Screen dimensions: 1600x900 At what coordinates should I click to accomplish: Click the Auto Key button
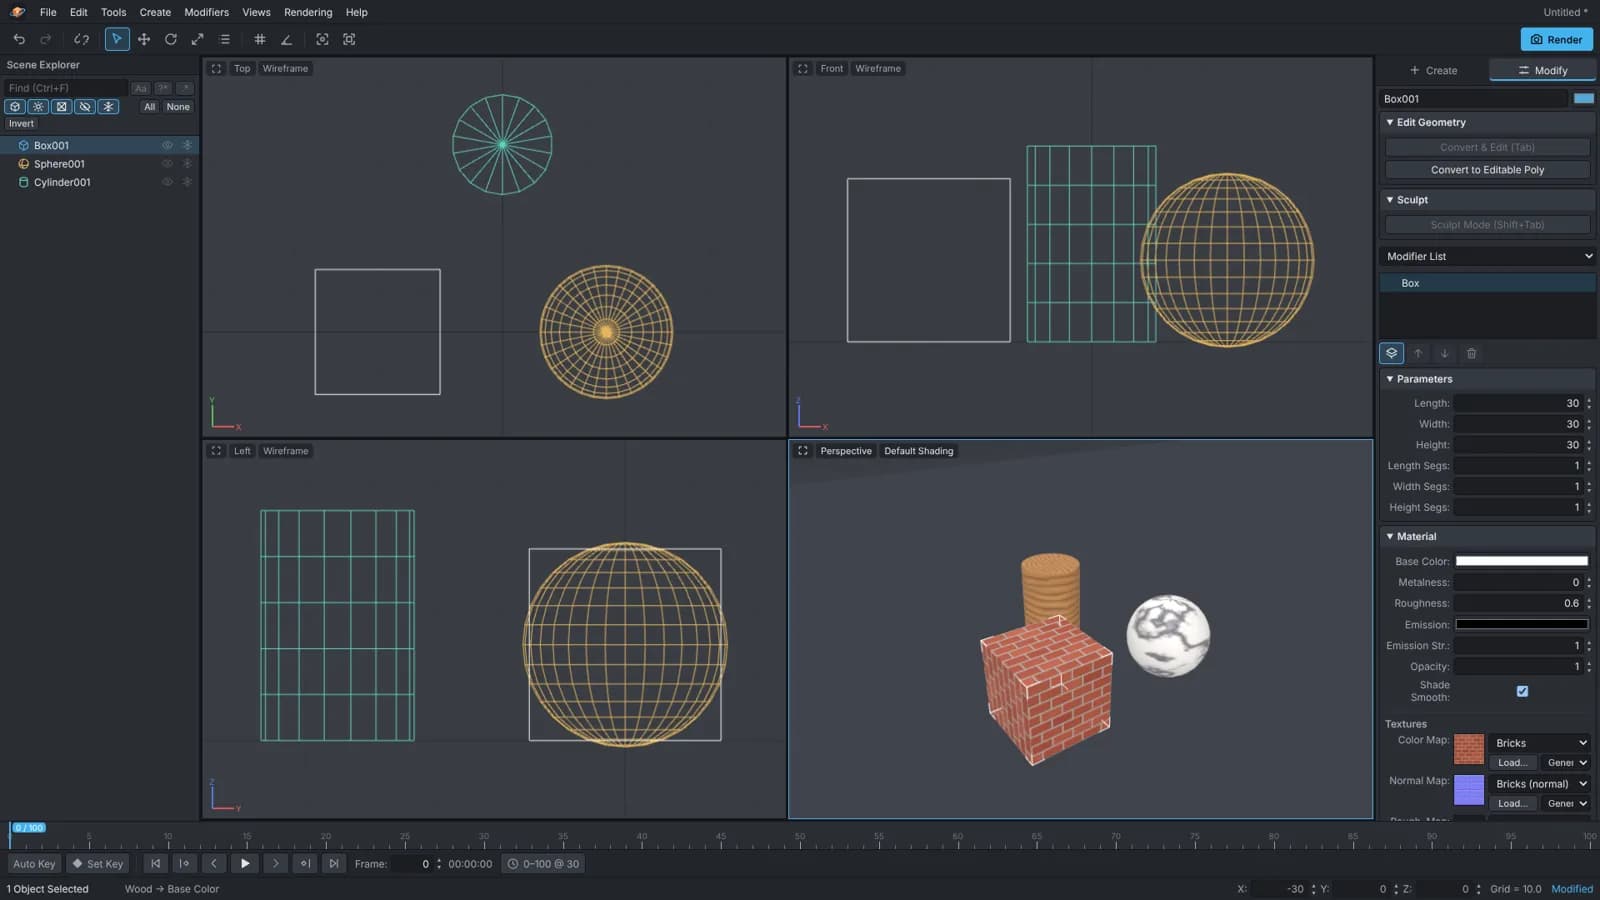click(x=34, y=864)
